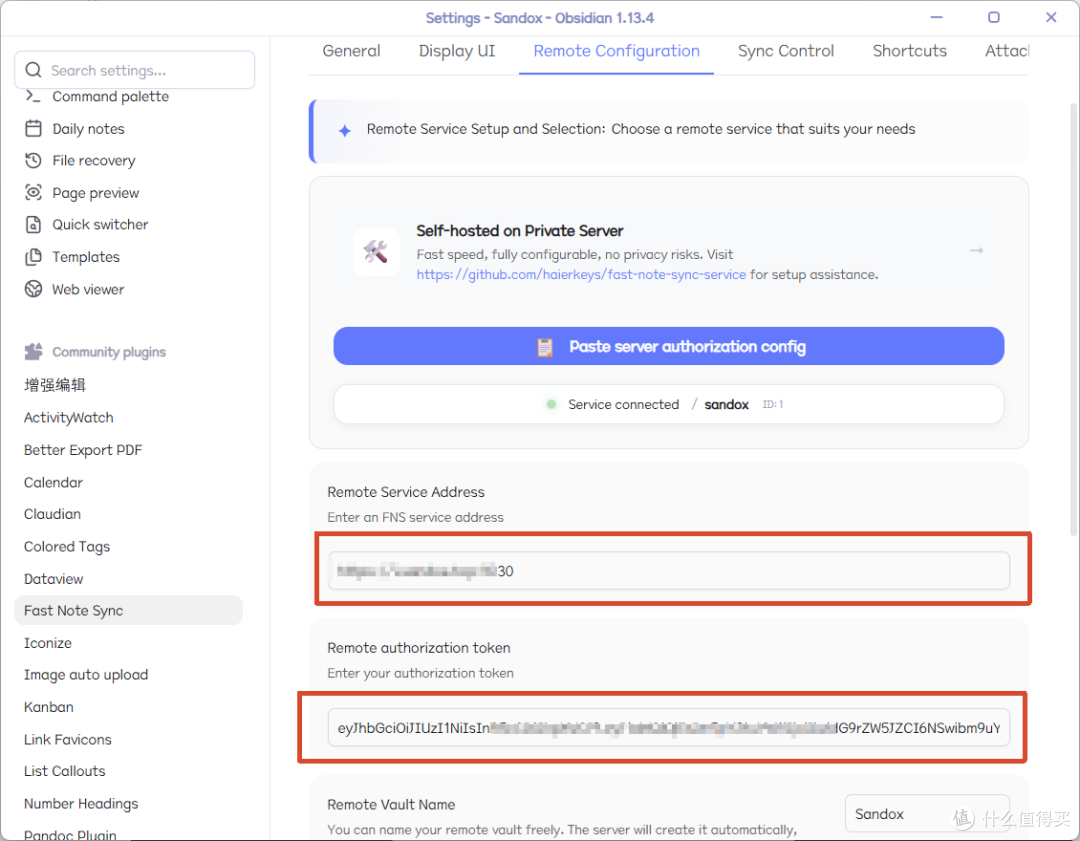
Task: Switch to the General tab
Action: (x=351, y=51)
